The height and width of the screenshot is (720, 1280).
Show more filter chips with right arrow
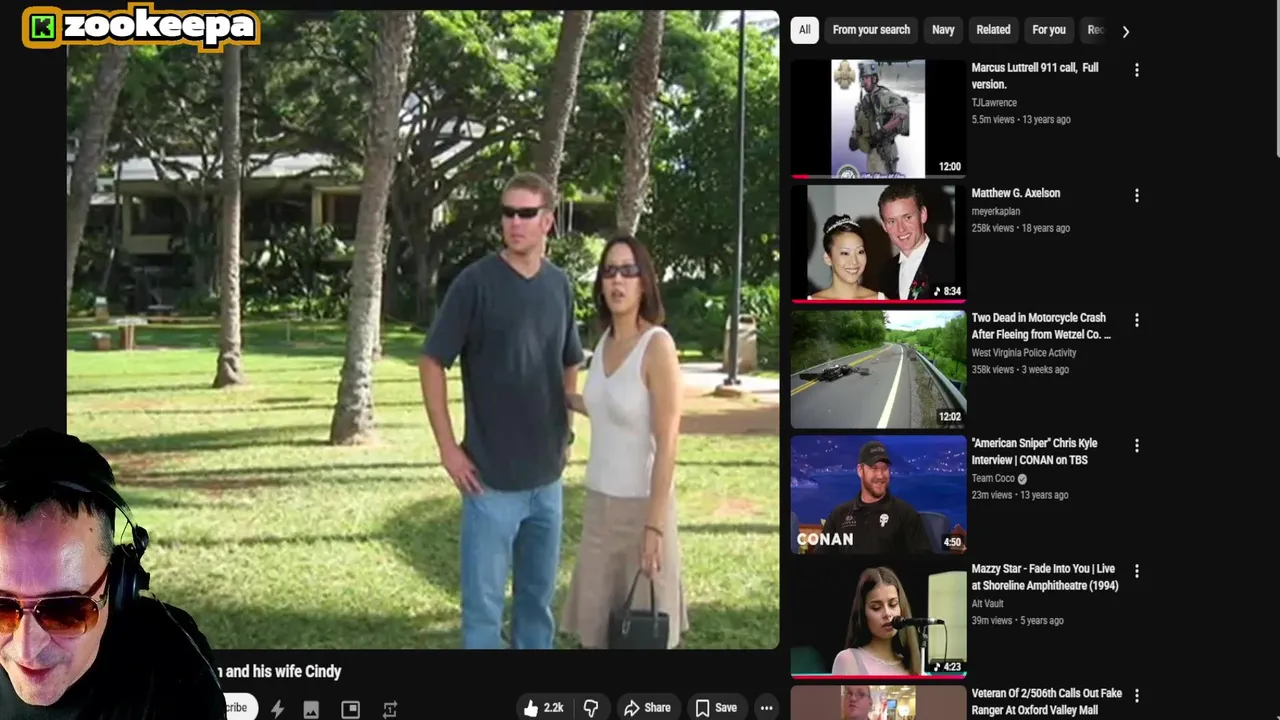[x=1126, y=31]
